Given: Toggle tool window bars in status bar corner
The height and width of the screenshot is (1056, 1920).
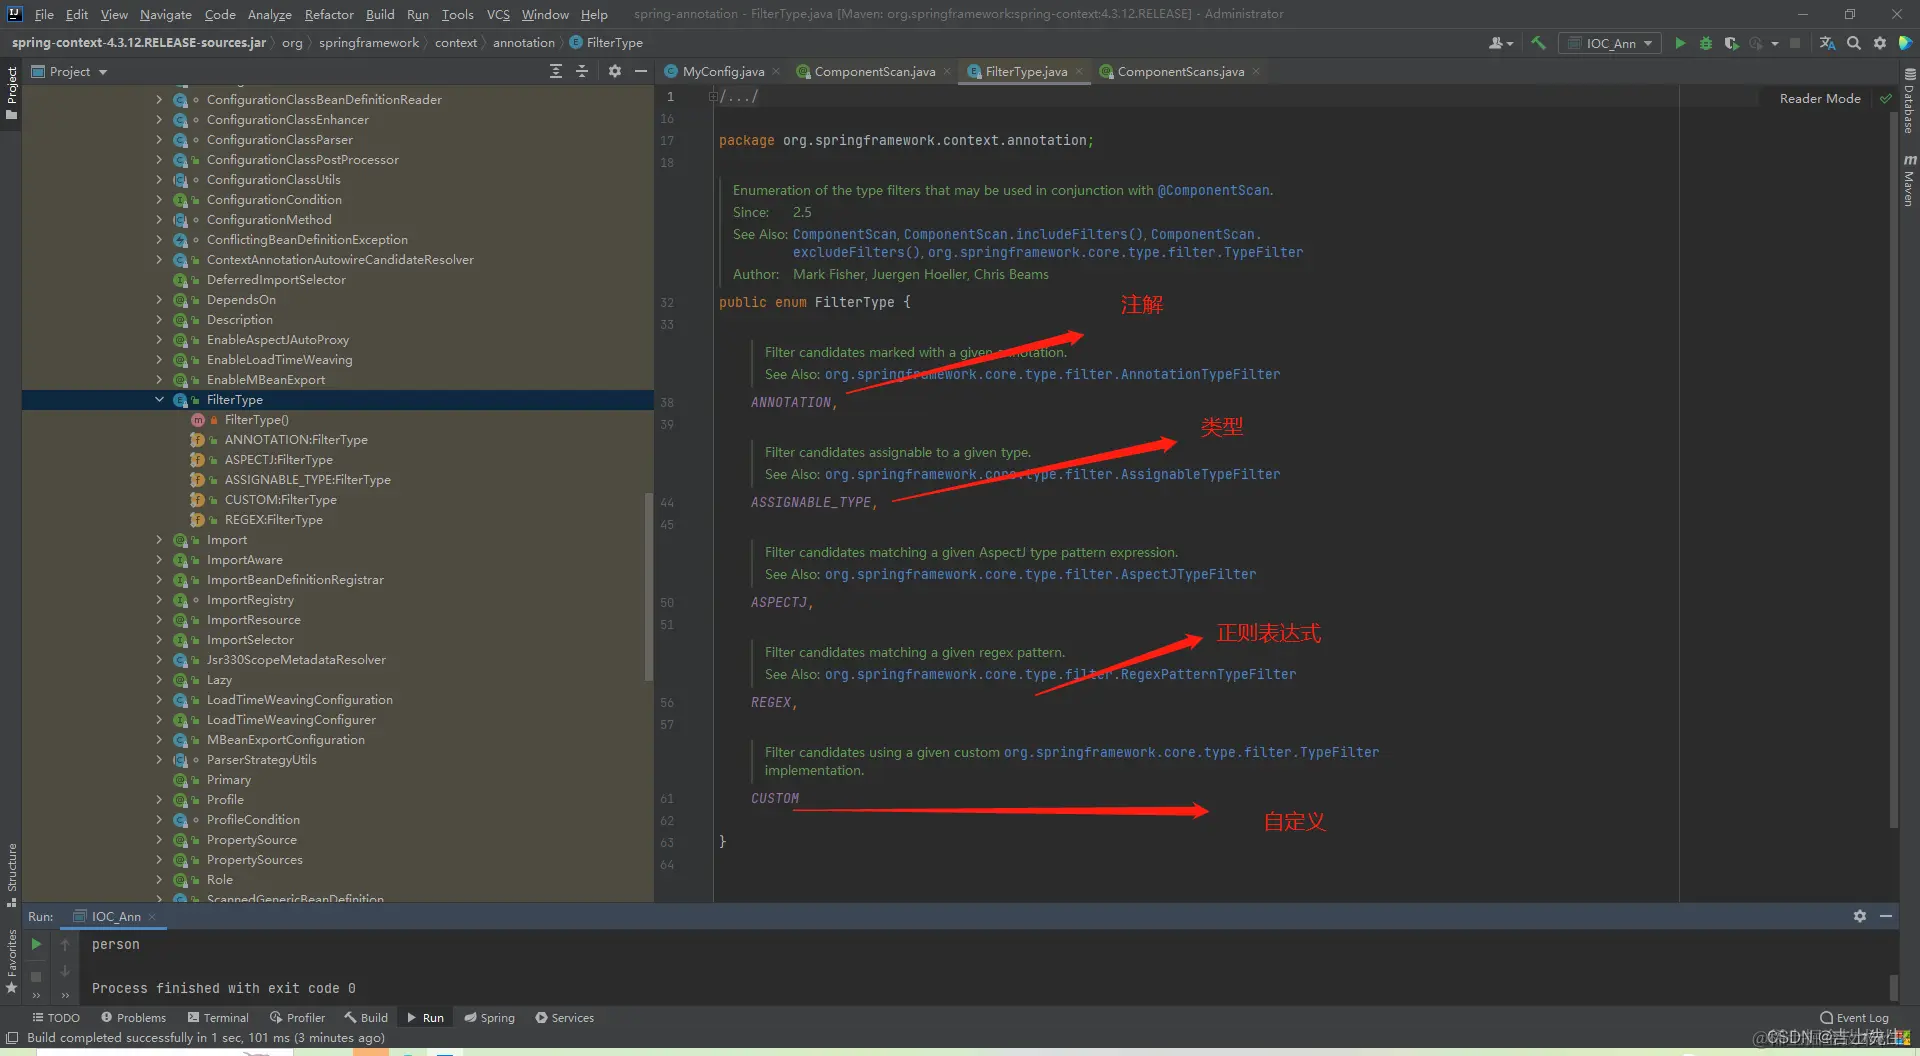Looking at the screenshot, I should point(12,1038).
